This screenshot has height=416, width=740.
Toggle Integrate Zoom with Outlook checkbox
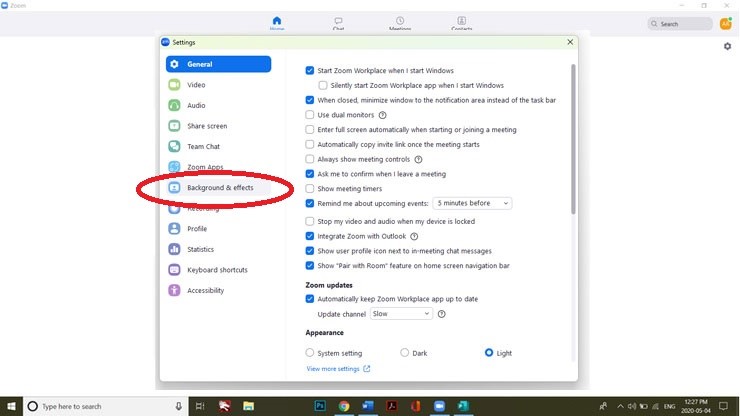point(310,236)
